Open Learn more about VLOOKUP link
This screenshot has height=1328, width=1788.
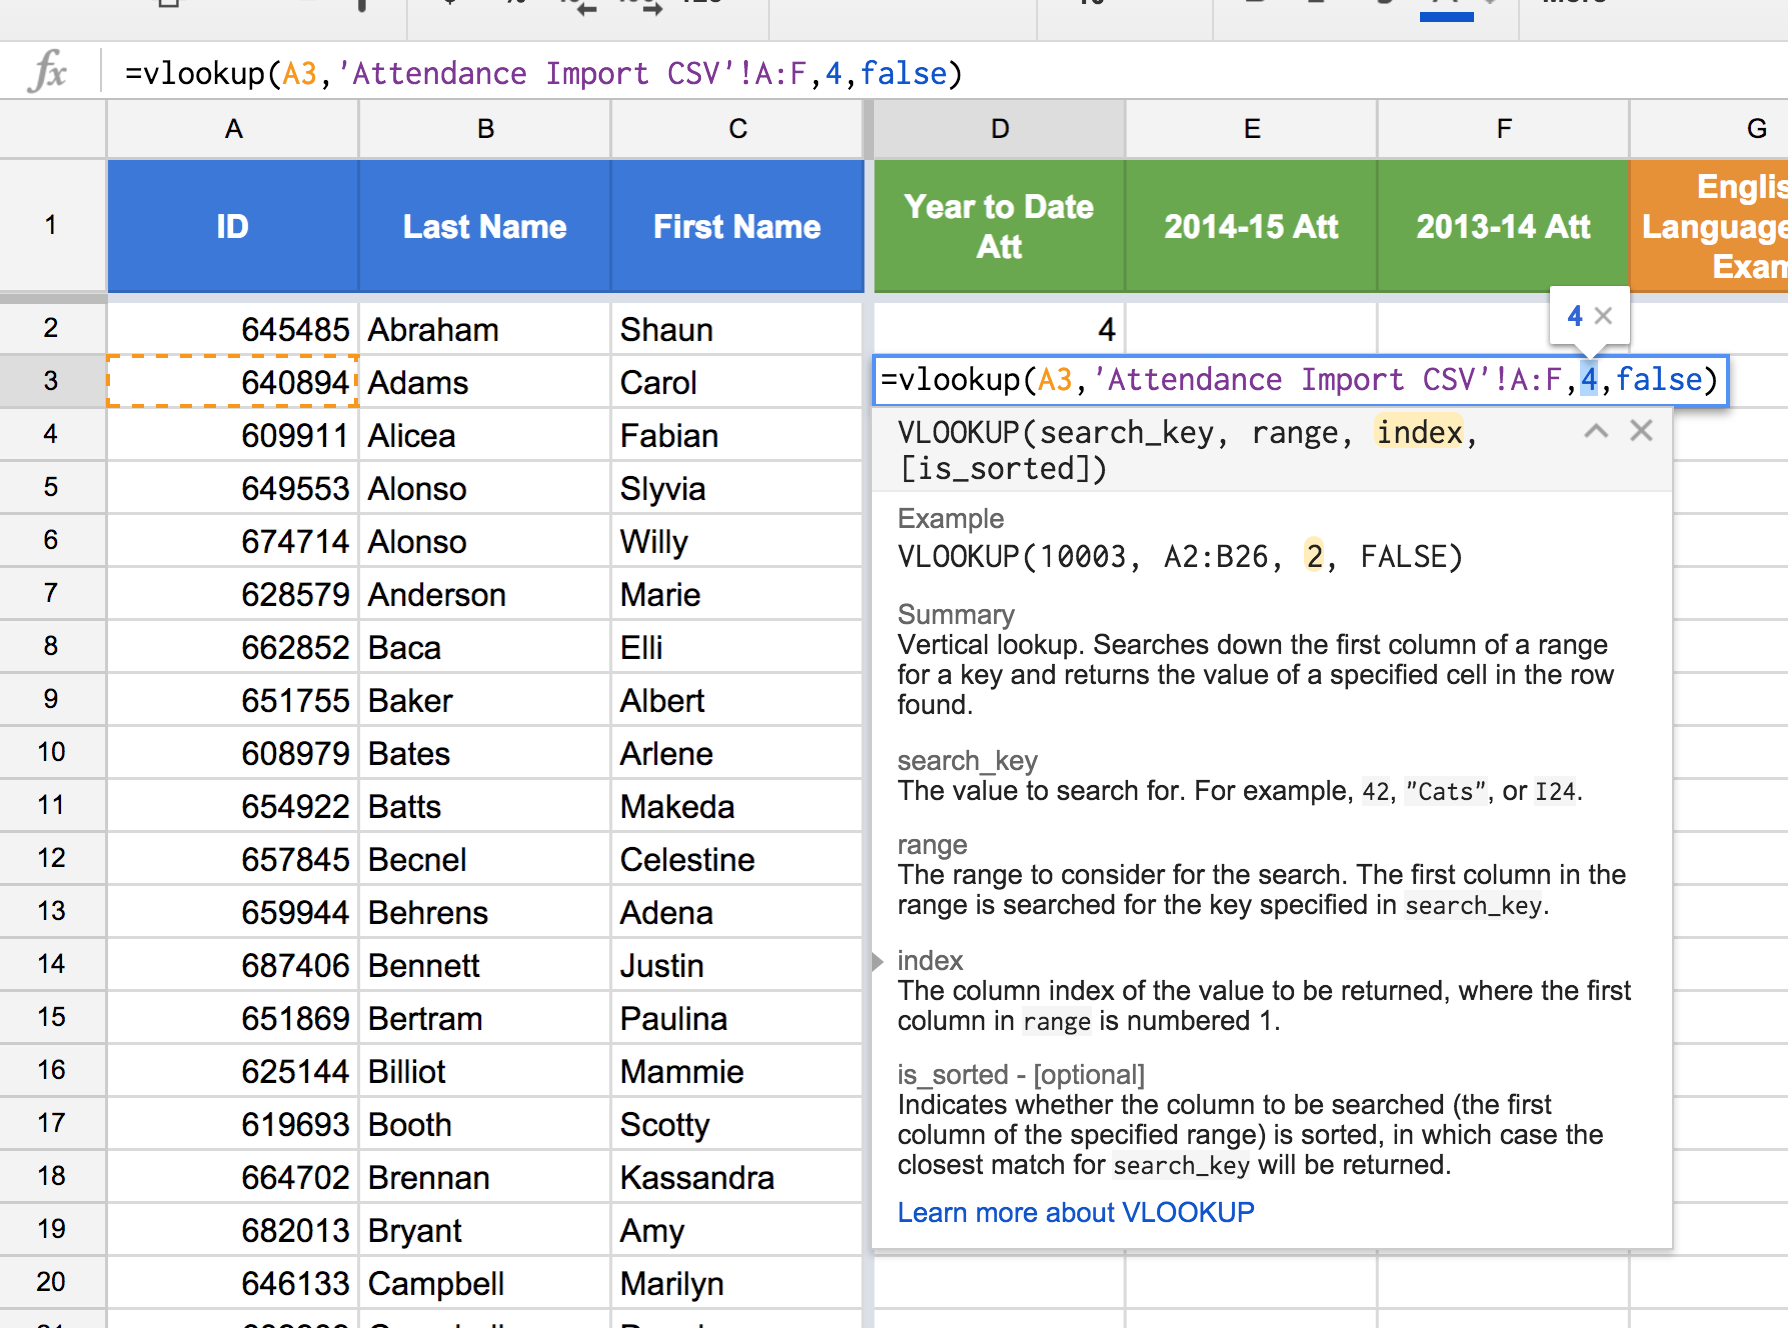click(x=1075, y=1212)
